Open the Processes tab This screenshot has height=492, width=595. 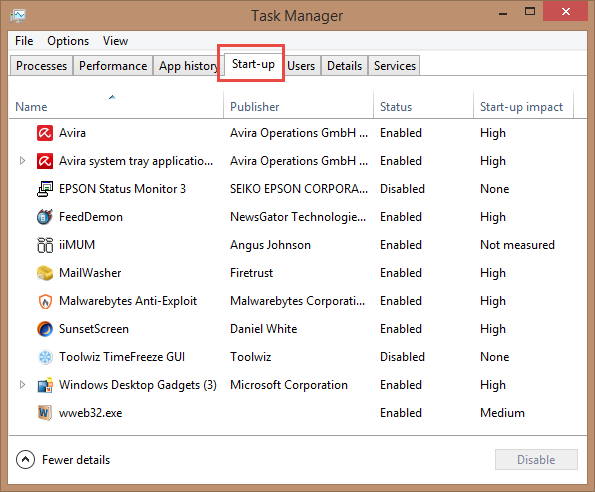(x=41, y=66)
